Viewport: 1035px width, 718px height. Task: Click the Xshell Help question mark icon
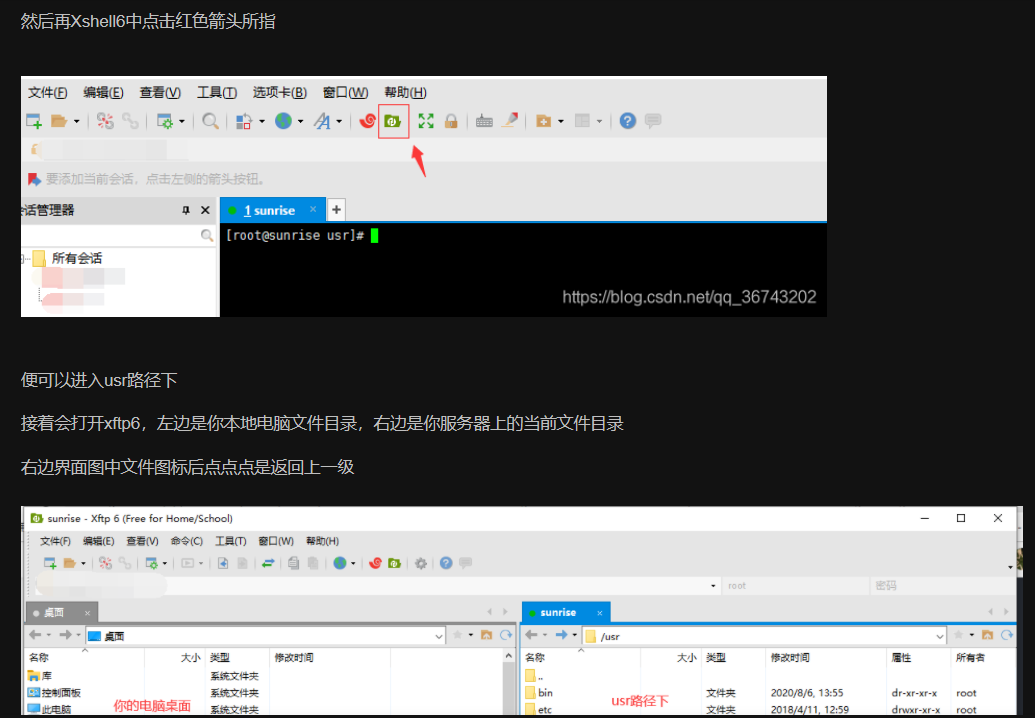click(x=628, y=121)
